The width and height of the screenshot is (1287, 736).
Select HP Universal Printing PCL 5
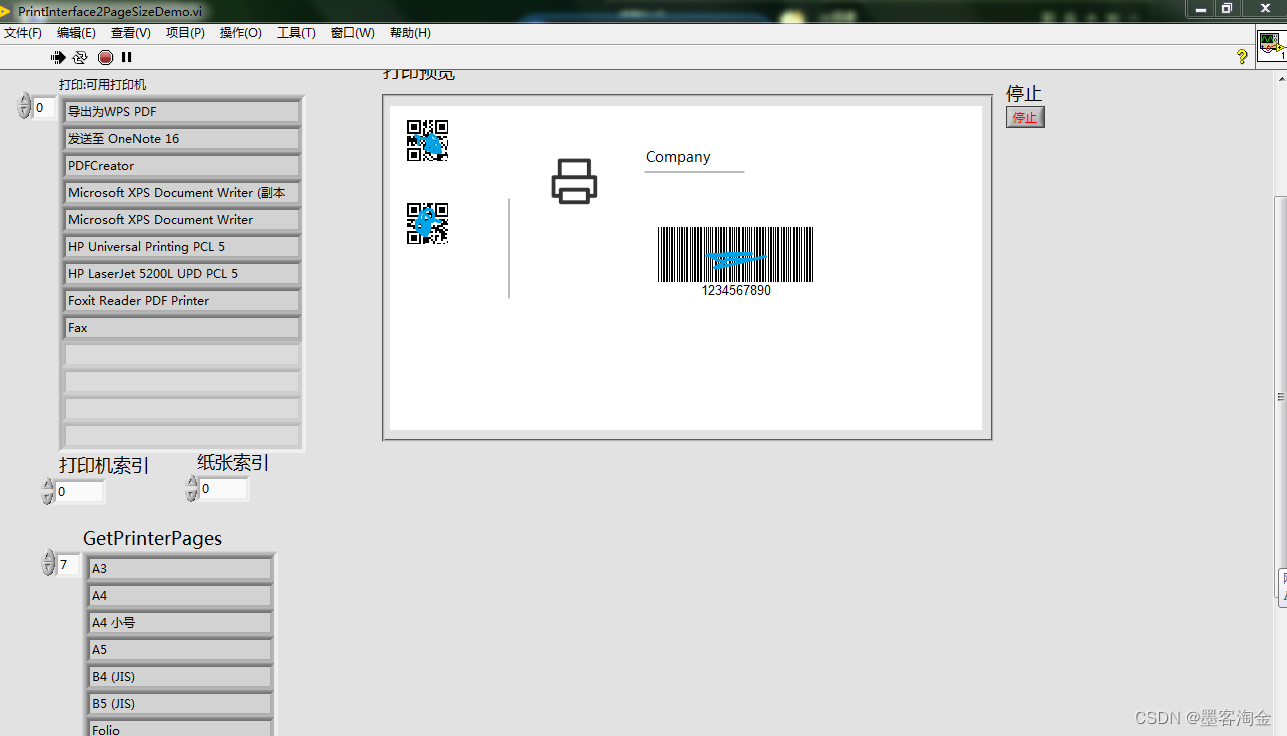pos(182,247)
